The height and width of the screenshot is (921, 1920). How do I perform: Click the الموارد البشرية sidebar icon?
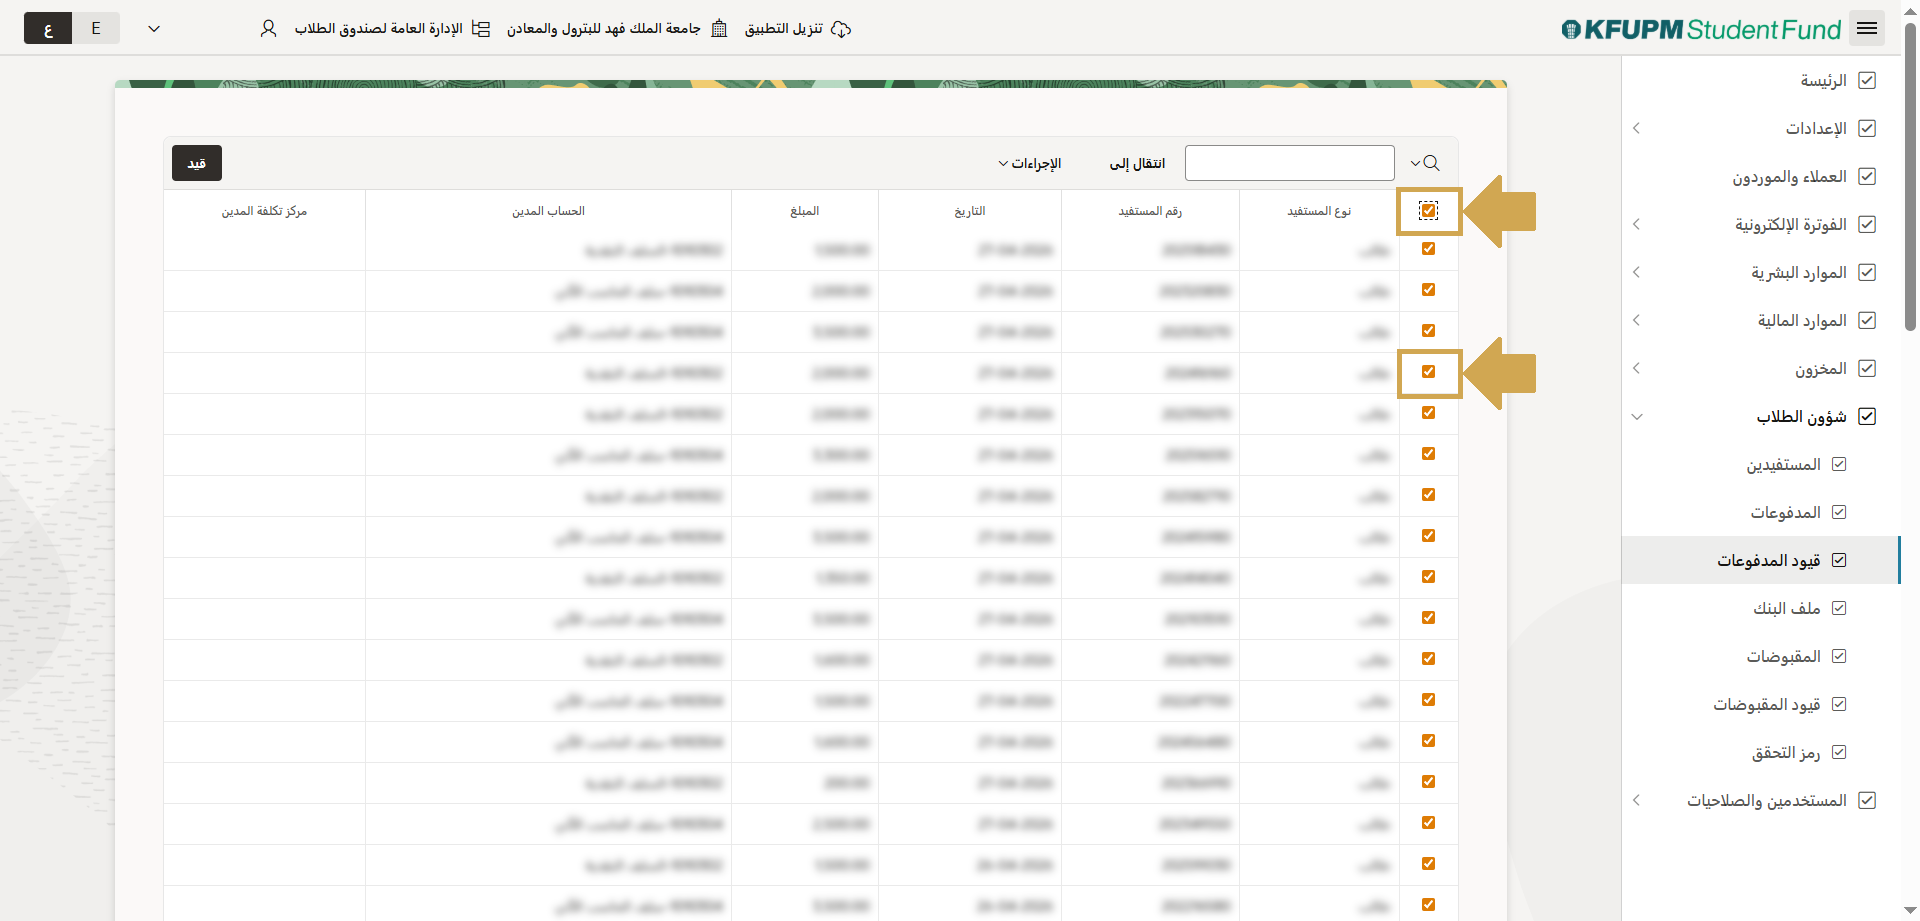click(1867, 272)
